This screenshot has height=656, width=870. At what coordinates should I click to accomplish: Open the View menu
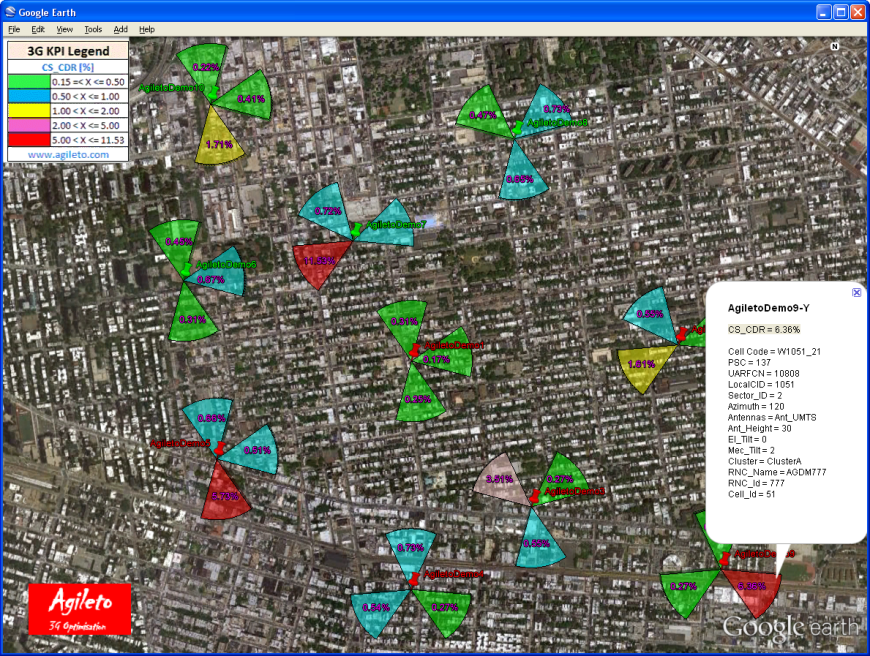pyautogui.click(x=65, y=30)
